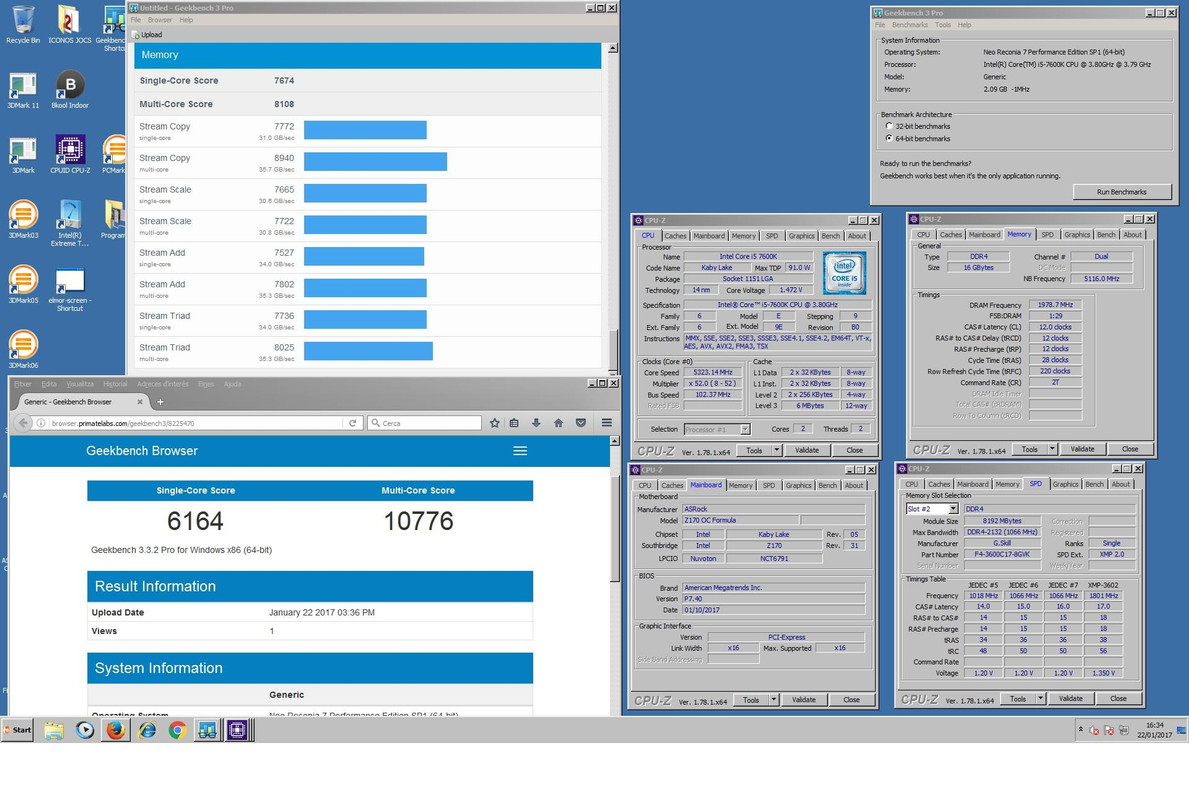The width and height of the screenshot is (1189, 800).
Task: Open Historial menu in Firefox
Action: click(x=115, y=384)
